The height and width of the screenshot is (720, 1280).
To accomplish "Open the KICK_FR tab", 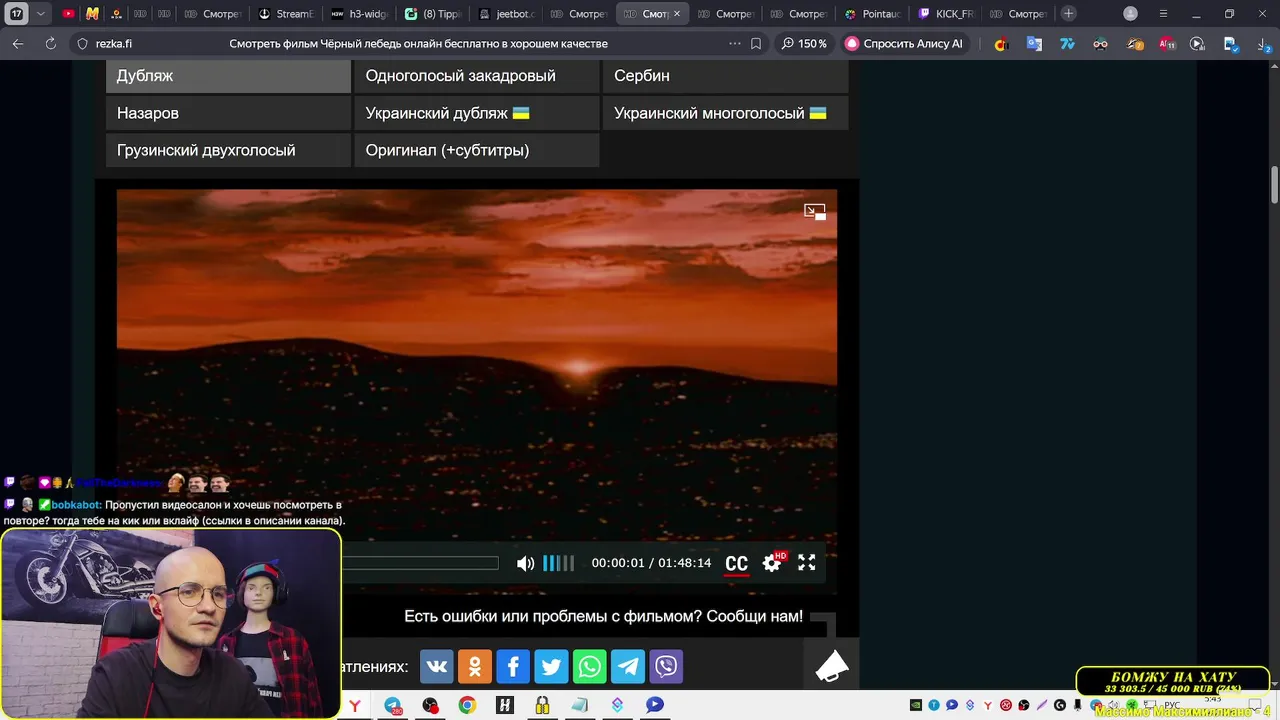I will pos(948,14).
